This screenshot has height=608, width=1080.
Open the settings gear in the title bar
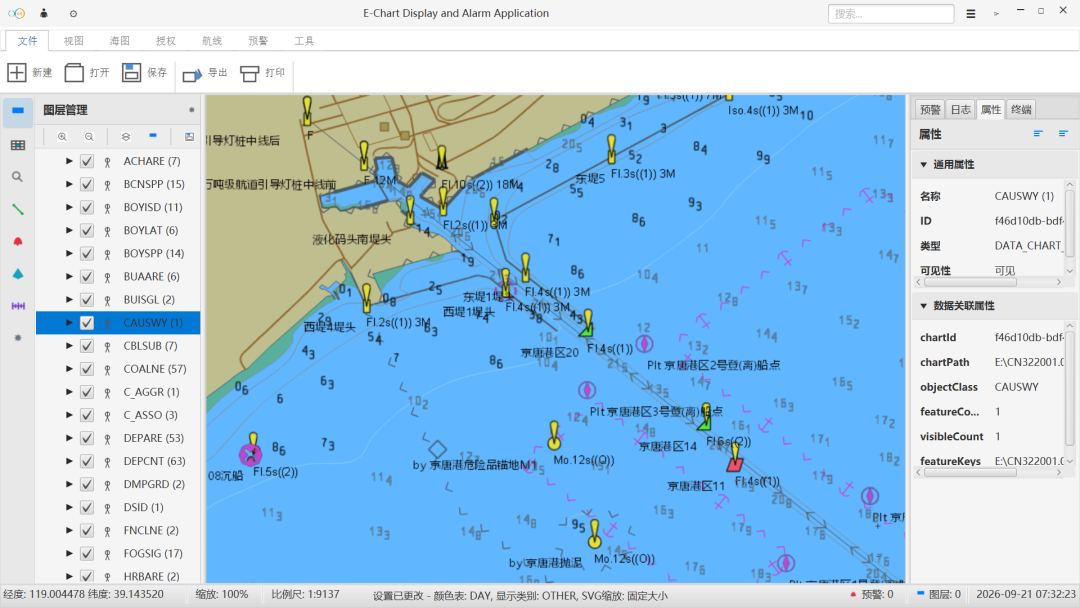click(74, 13)
